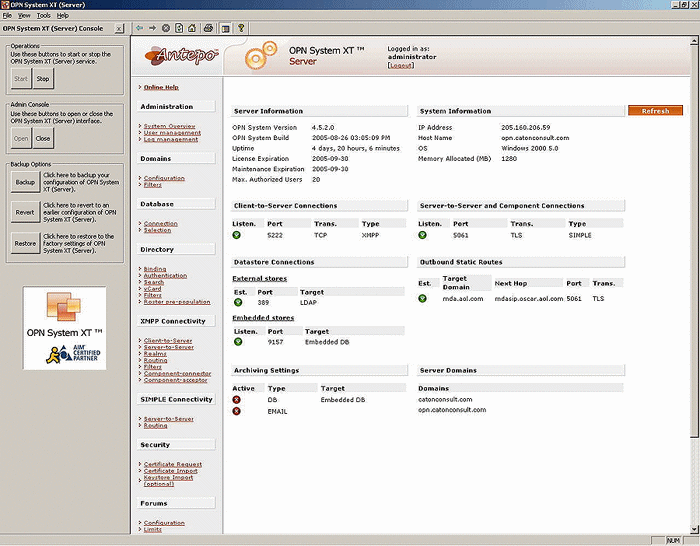Open SIMPLE Connectivity Server-to-Server link
The height and width of the screenshot is (546, 700).
168,419
